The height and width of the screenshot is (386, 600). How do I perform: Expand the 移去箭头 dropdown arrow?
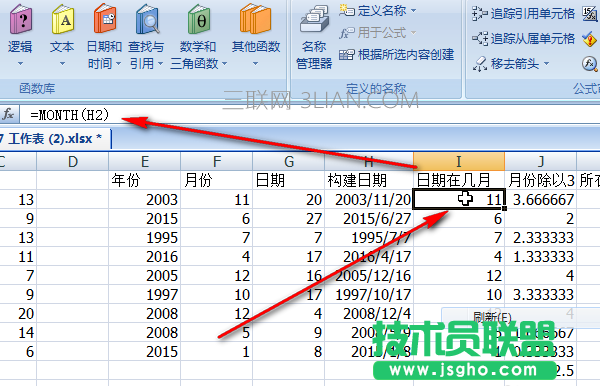pos(546,64)
